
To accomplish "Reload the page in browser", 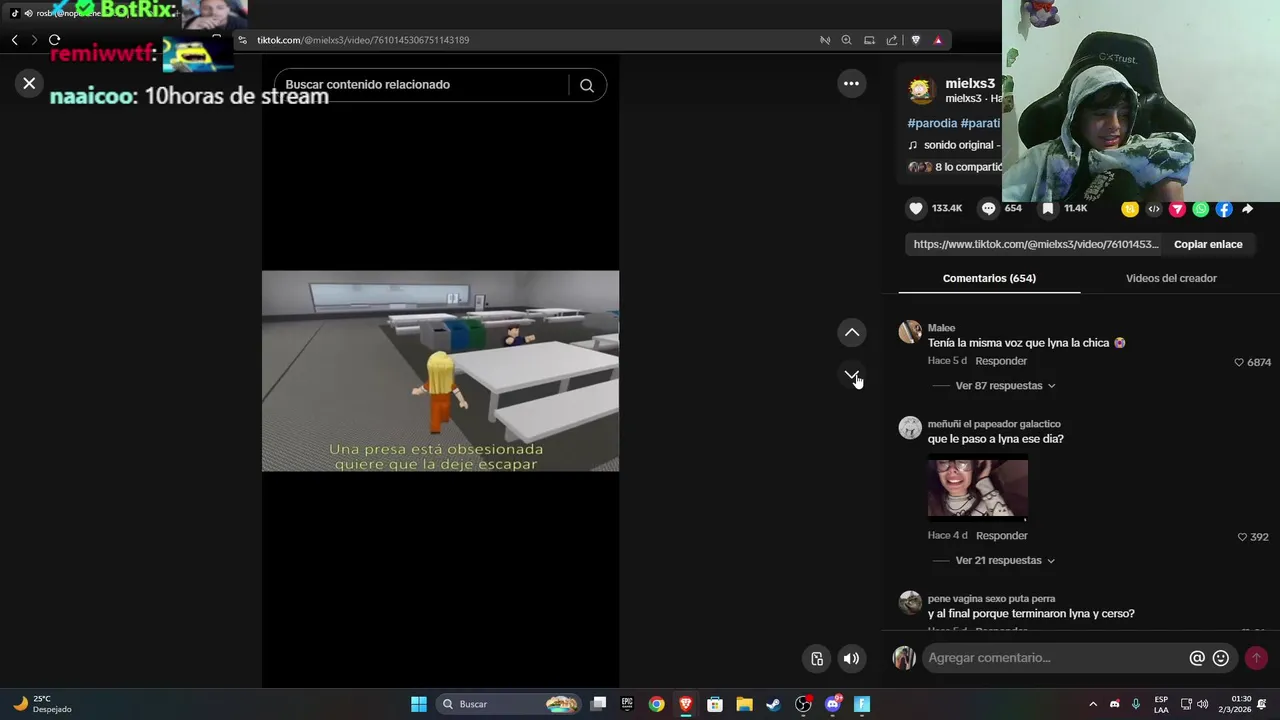I will coord(54,40).
